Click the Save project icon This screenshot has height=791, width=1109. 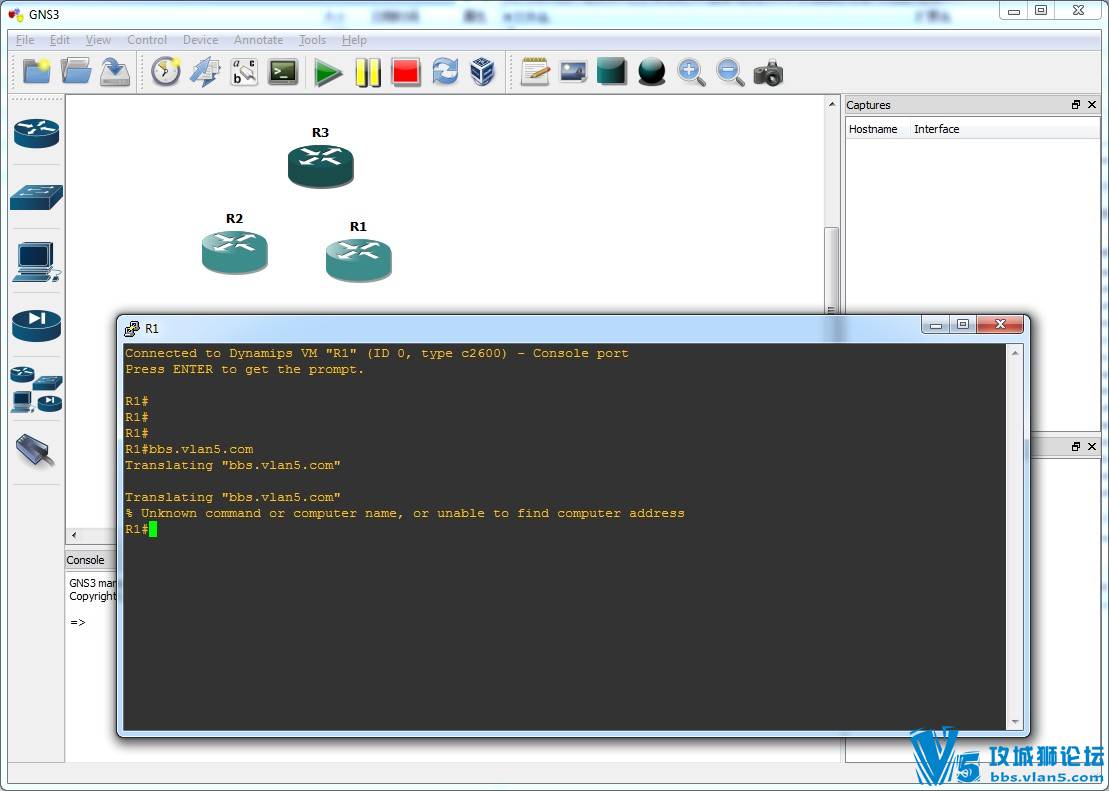(x=115, y=71)
